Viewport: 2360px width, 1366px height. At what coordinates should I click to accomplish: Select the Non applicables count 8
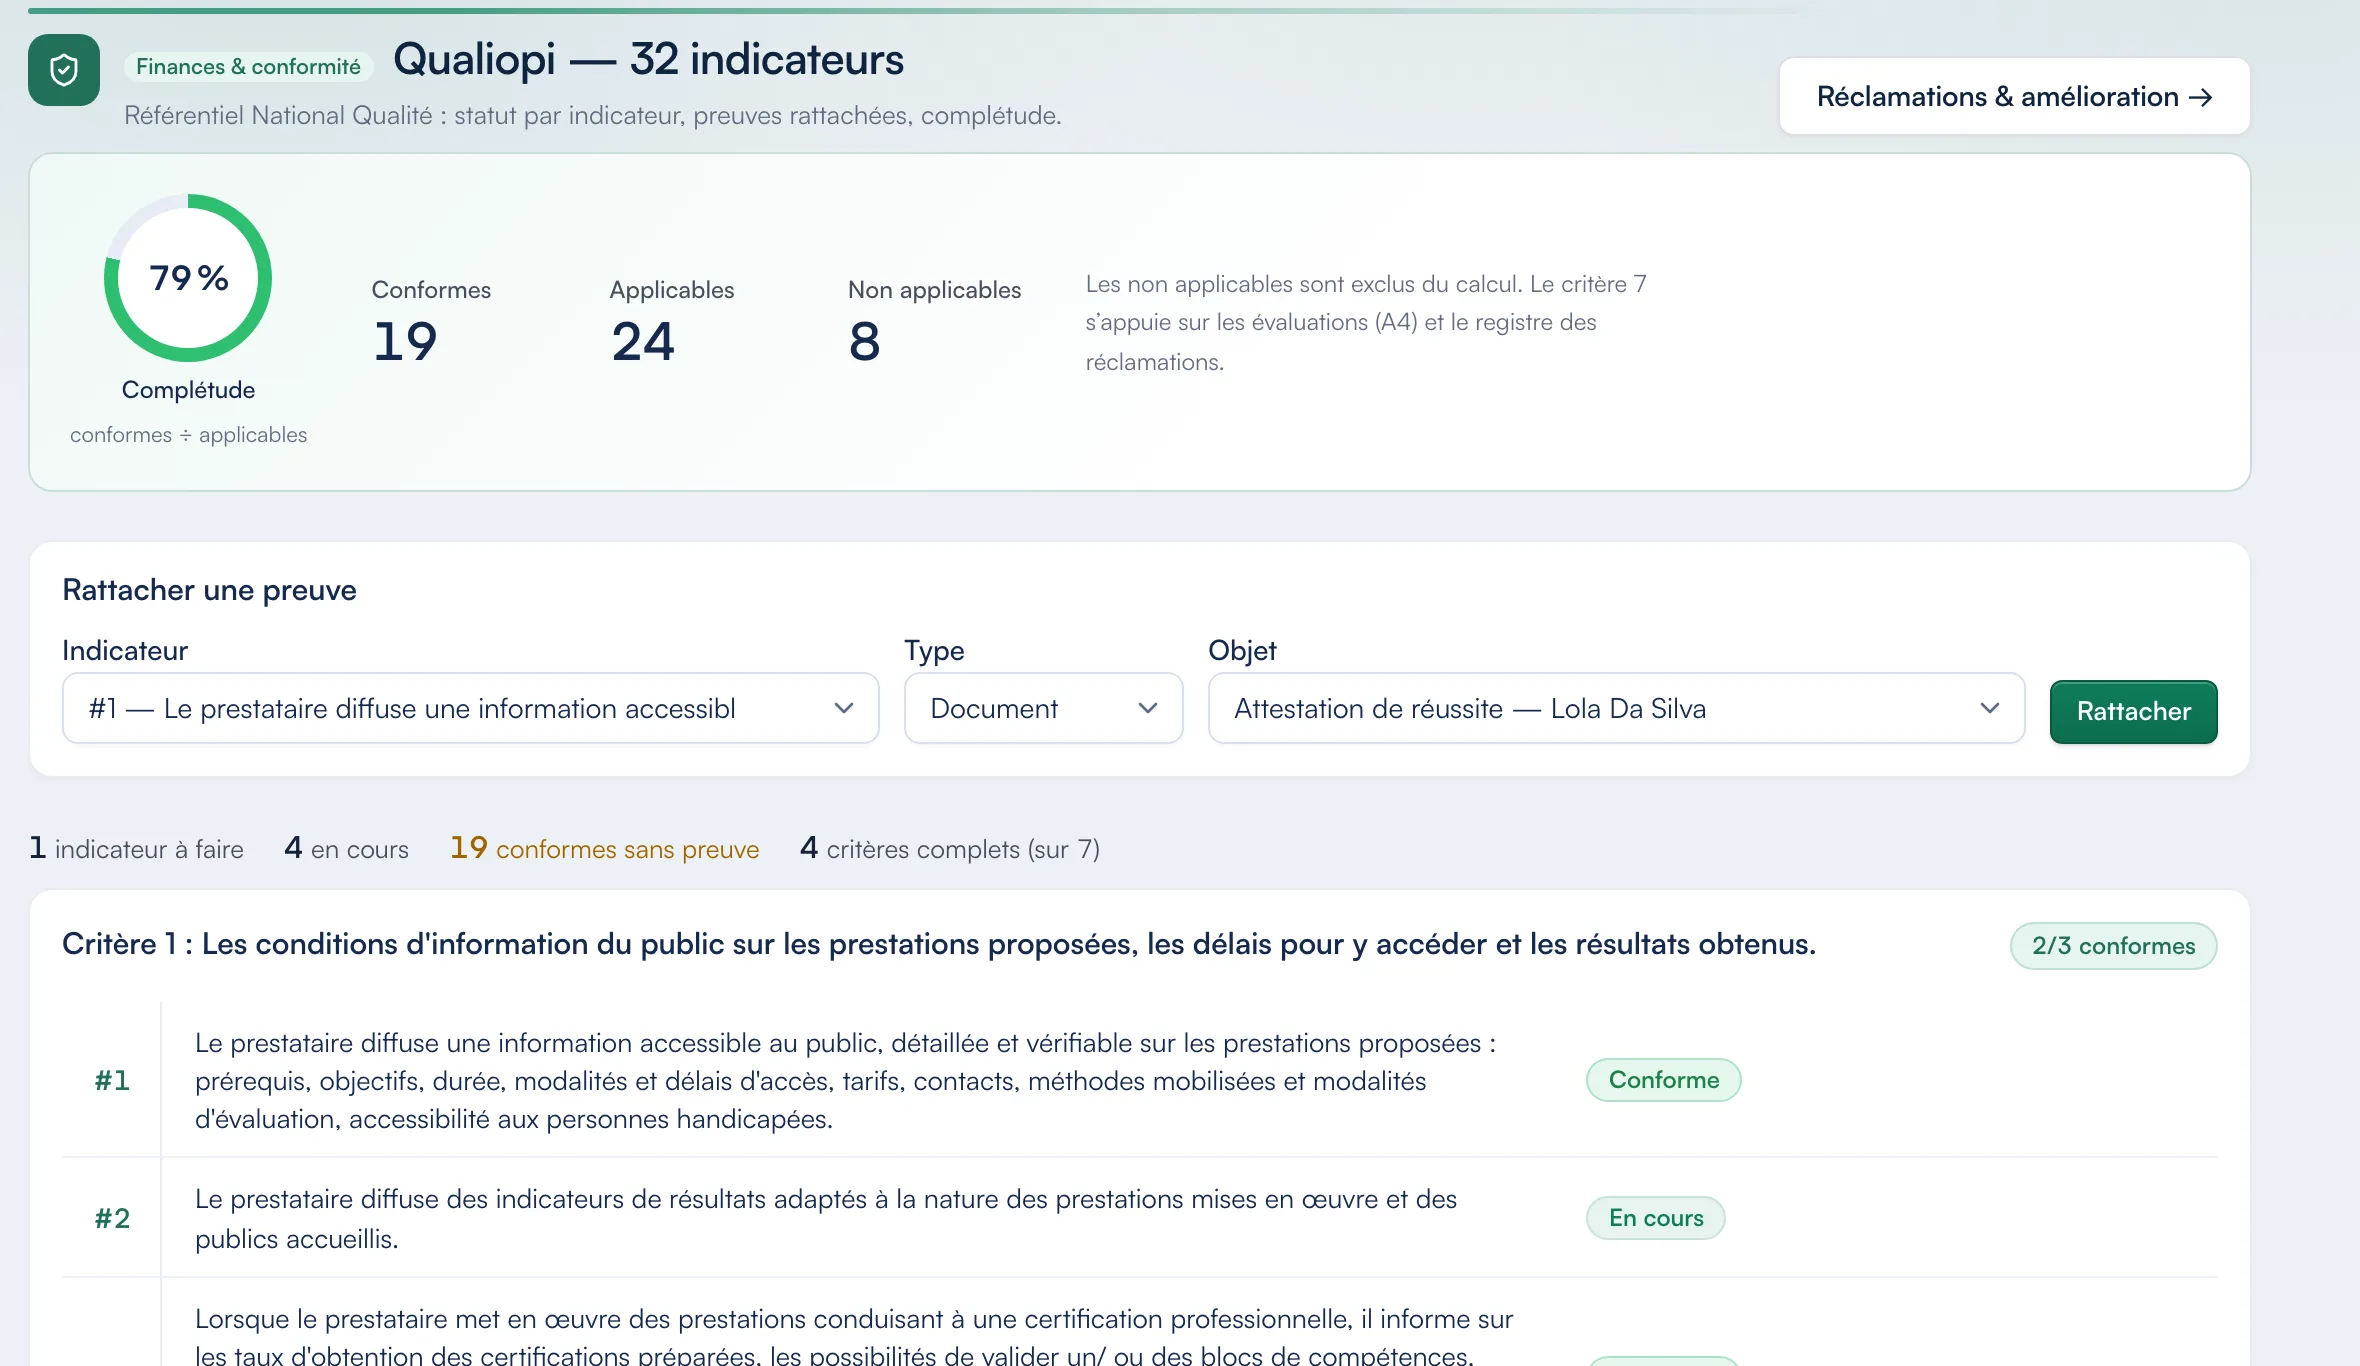coord(864,341)
